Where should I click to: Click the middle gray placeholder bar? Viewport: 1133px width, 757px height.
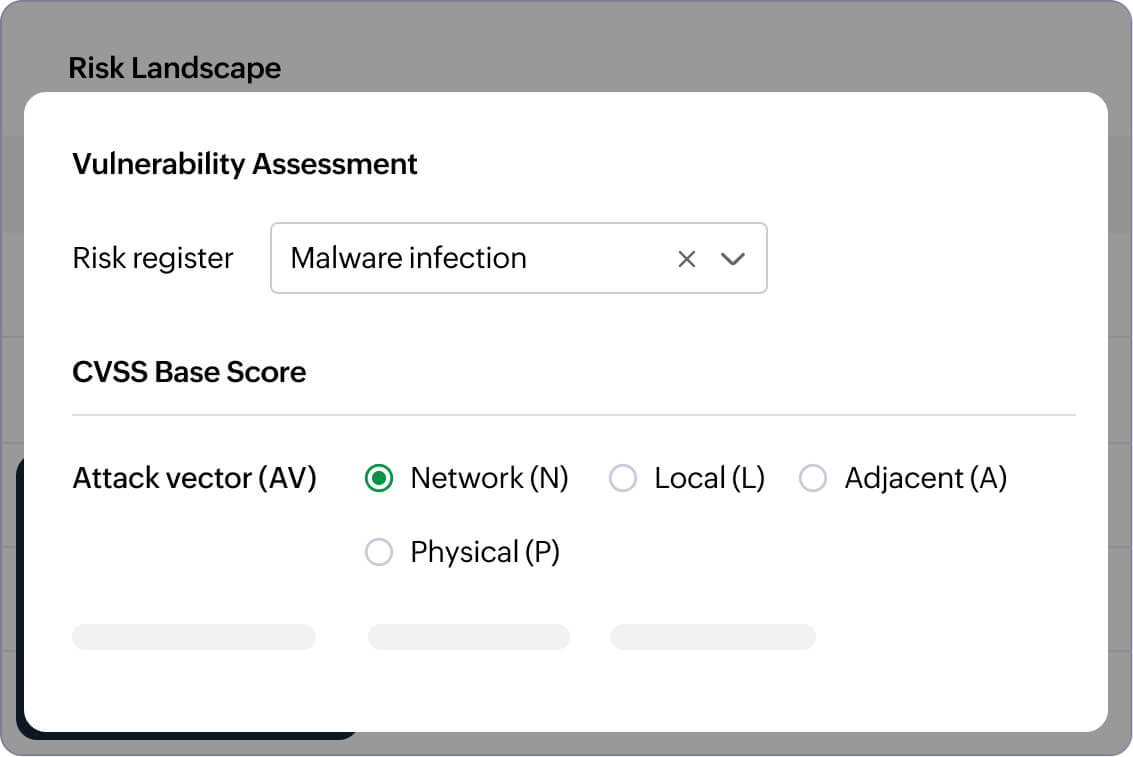[469, 637]
